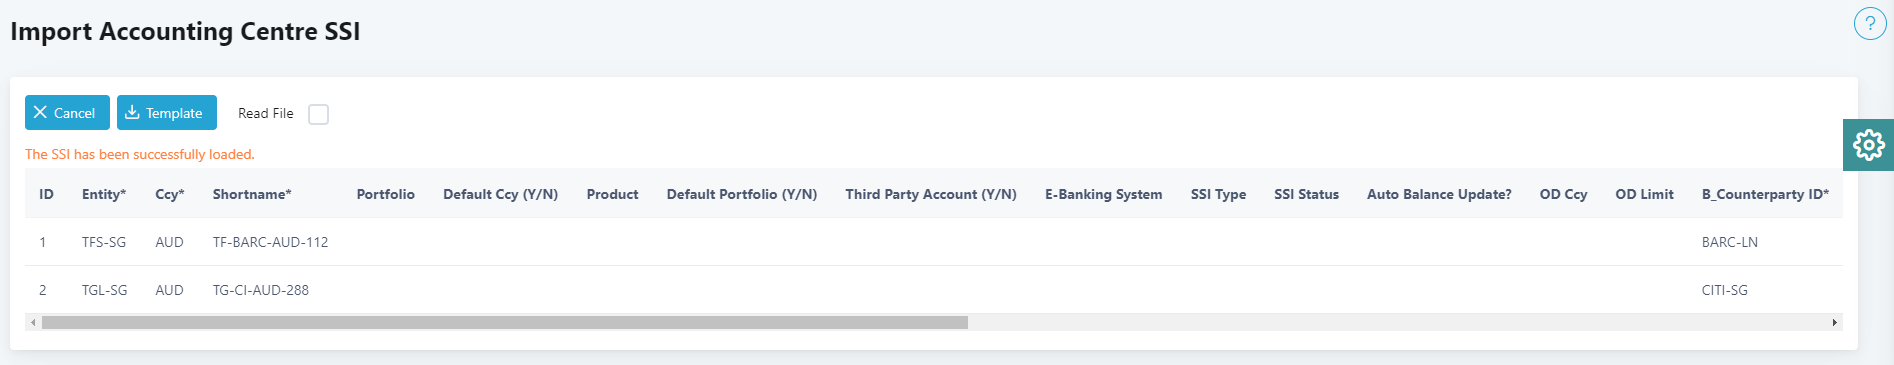Click the scrollbar right arrow
The width and height of the screenshot is (1894, 365).
pos(1835,323)
